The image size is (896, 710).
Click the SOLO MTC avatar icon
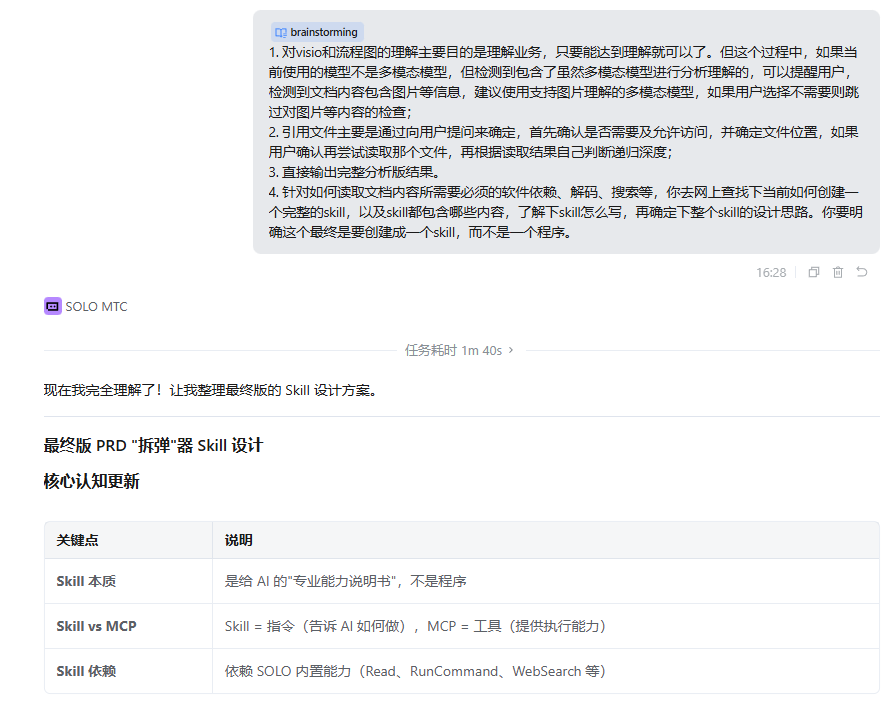click(x=53, y=306)
